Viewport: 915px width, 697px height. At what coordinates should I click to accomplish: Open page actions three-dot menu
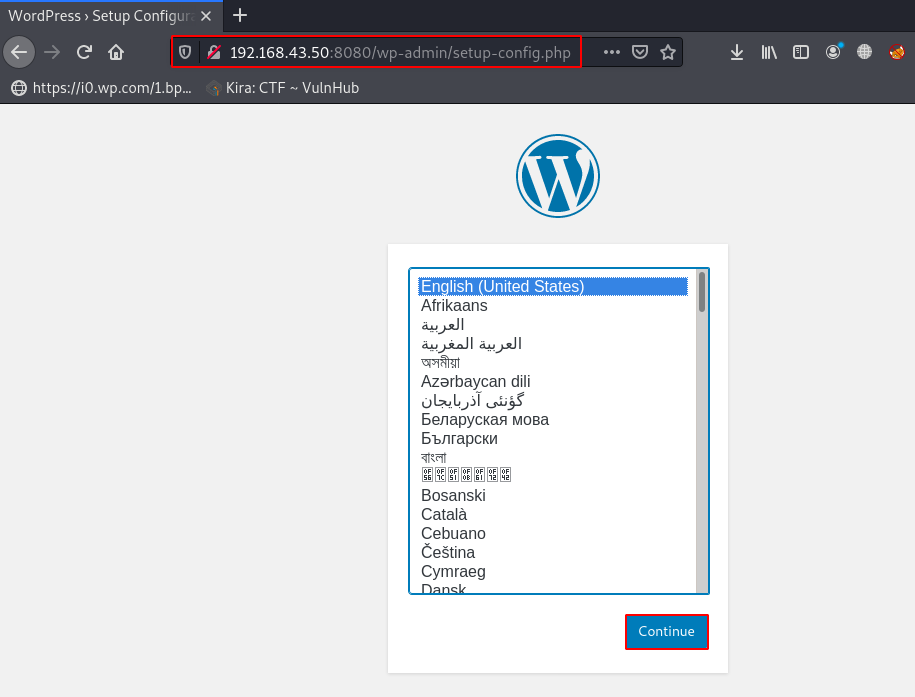coord(612,53)
